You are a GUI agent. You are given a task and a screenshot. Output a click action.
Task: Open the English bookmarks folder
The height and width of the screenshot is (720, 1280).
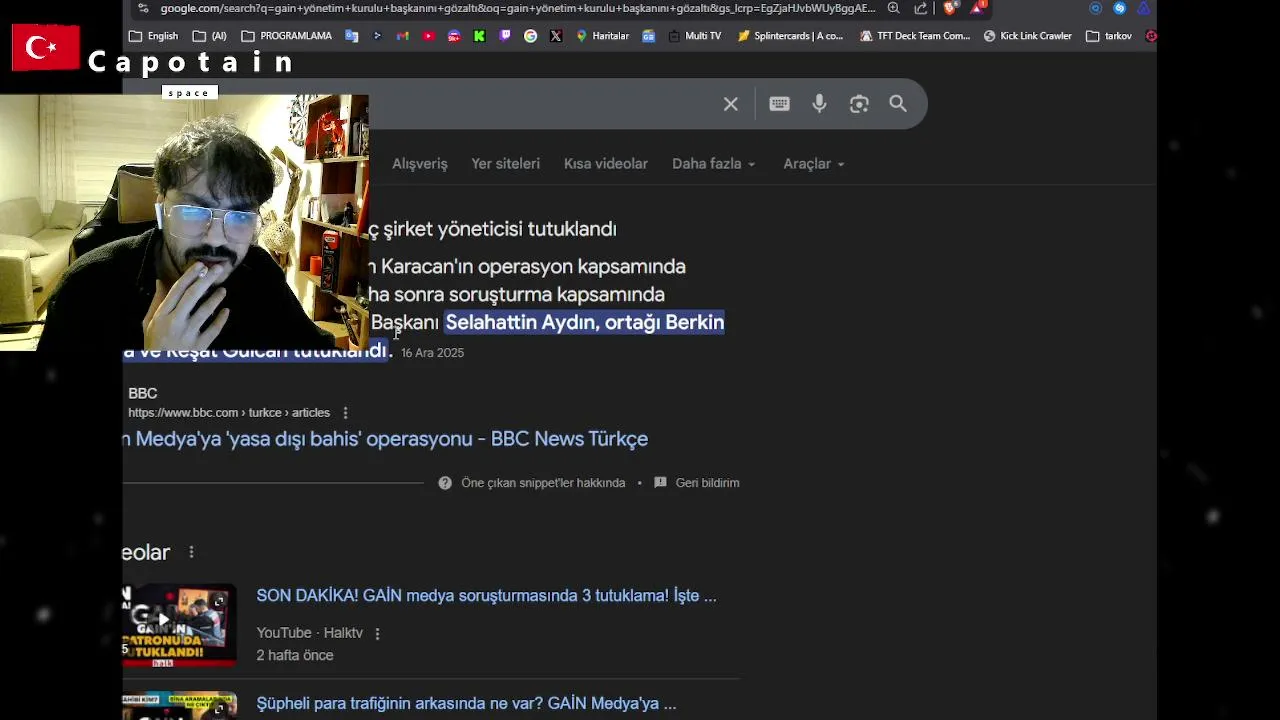pyautogui.click(x=154, y=36)
